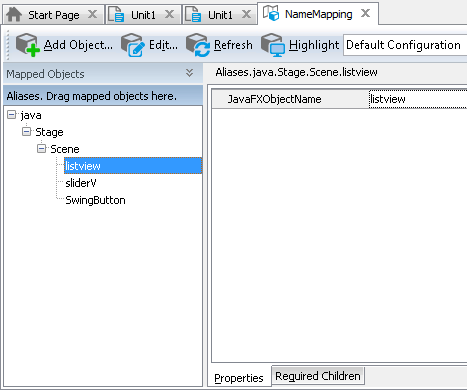The height and width of the screenshot is (392, 467).
Task: Collapse the Scene tree node
Action: click(41, 149)
